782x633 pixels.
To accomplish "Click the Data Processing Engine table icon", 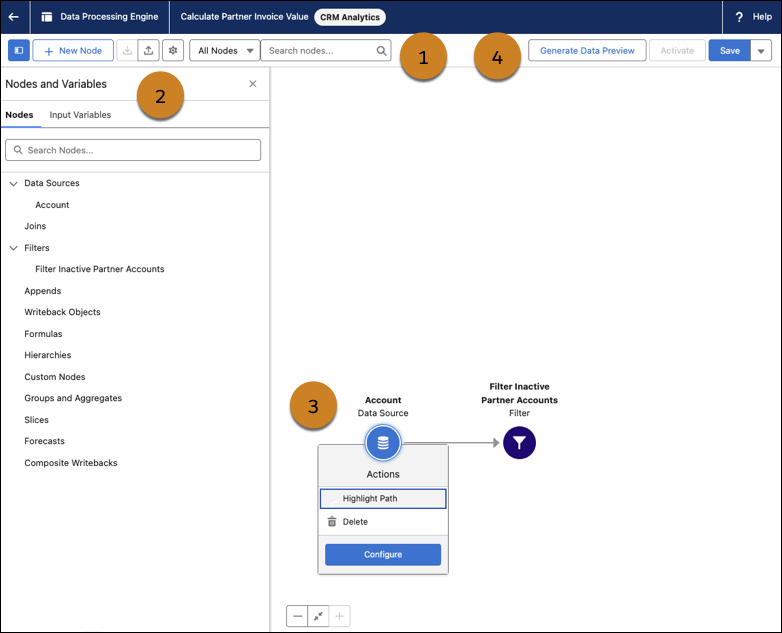I will [47, 17].
